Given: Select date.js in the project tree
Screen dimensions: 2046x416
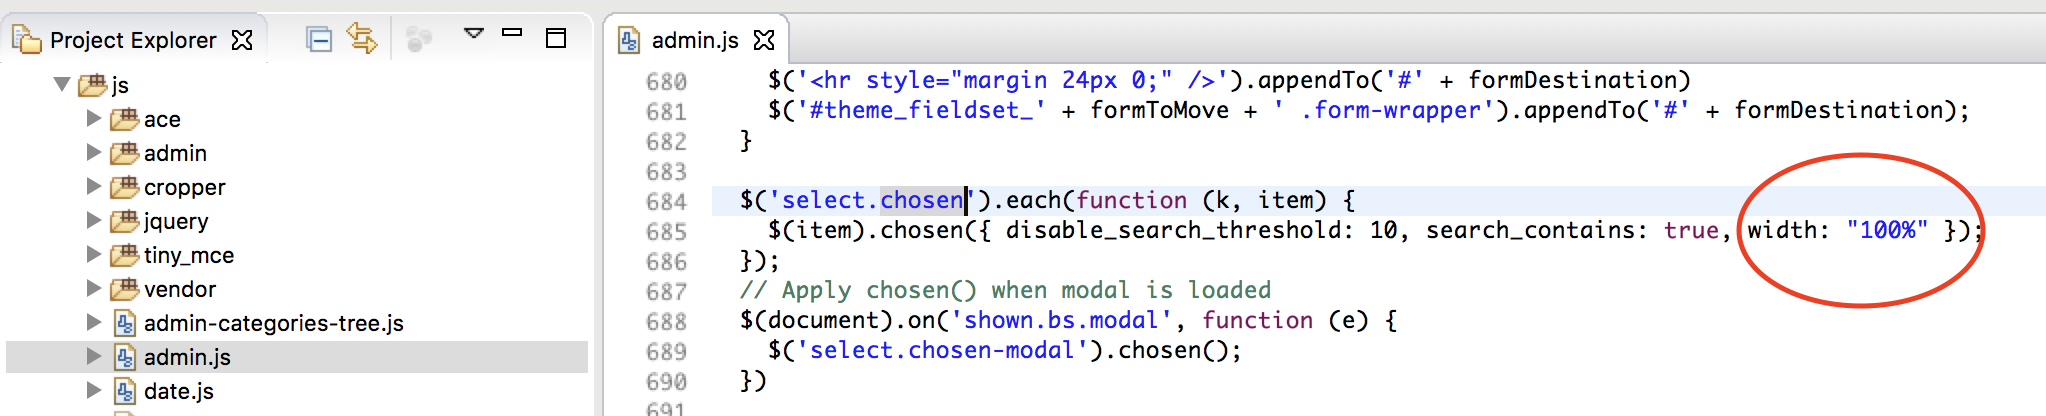Looking at the screenshot, I should tap(178, 391).
